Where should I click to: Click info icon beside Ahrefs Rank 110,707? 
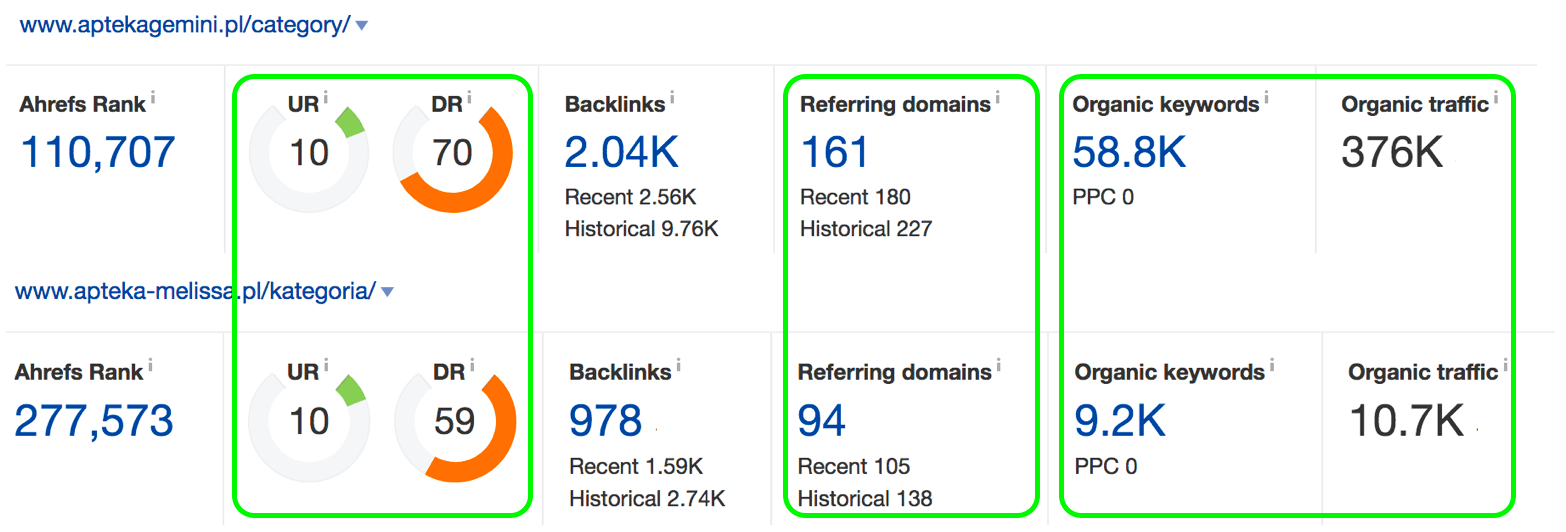pyautogui.click(x=153, y=98)
